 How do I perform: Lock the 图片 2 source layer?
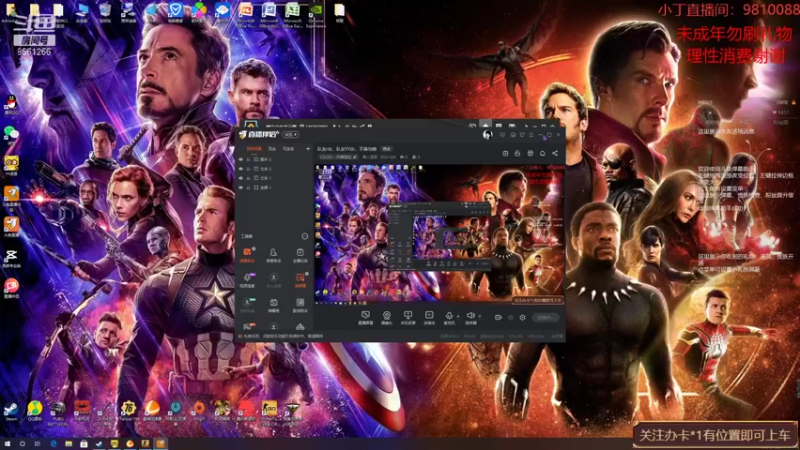(x=248, y=159)
